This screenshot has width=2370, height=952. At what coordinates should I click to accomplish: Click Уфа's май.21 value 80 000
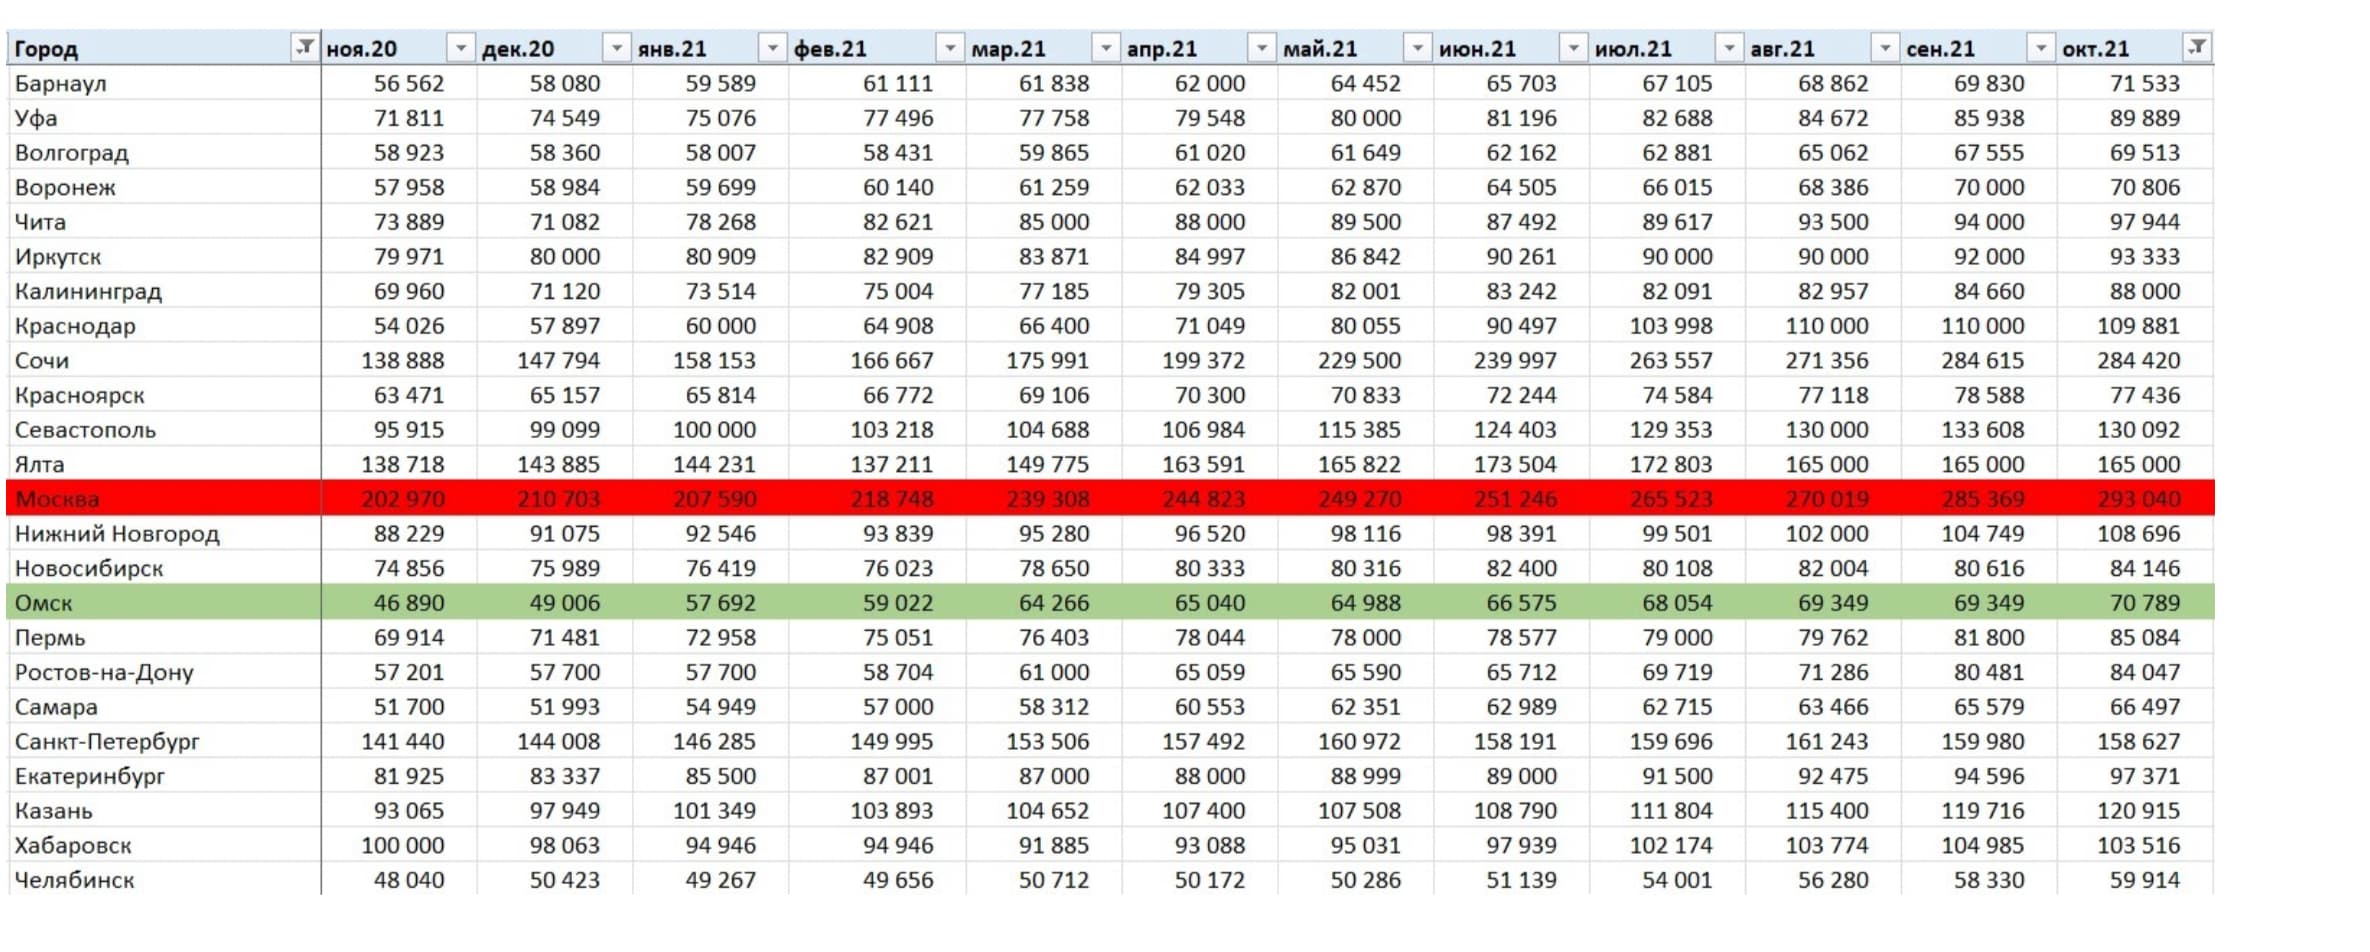click(x=1365, y=118)
